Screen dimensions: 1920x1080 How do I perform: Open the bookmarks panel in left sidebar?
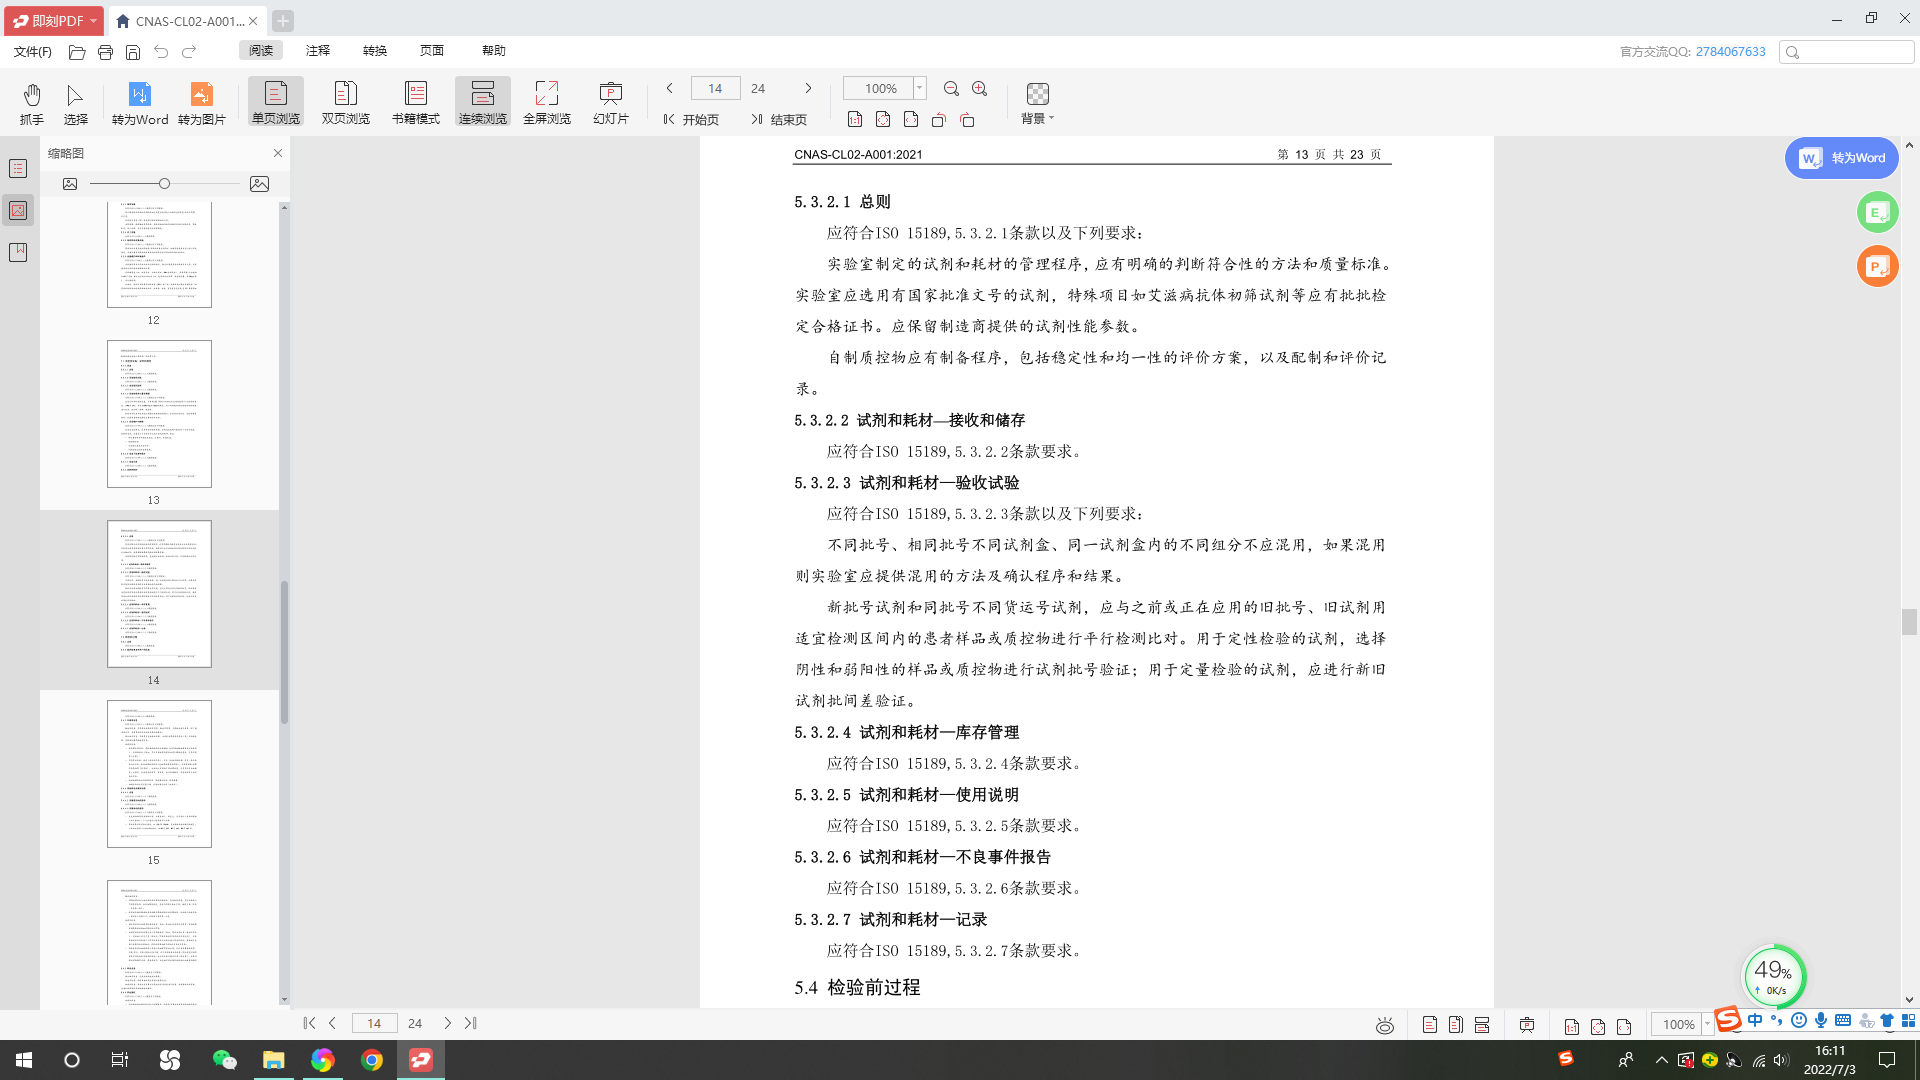tap(18, 252)
